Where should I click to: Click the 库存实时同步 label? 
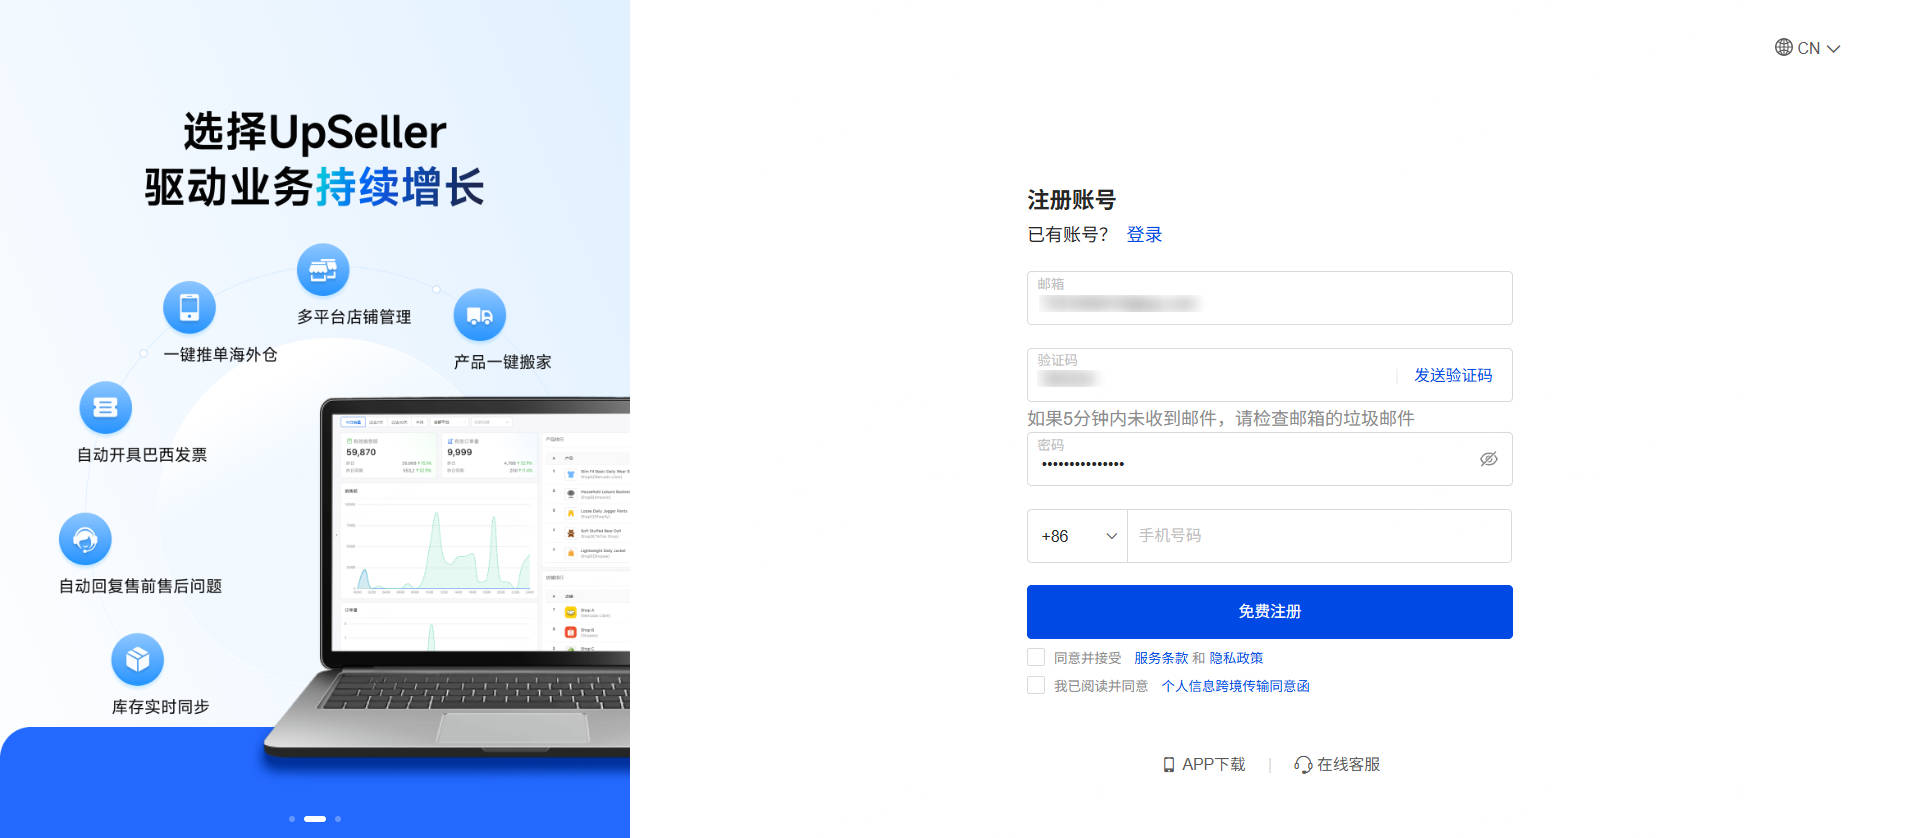[x=160, y=707]
